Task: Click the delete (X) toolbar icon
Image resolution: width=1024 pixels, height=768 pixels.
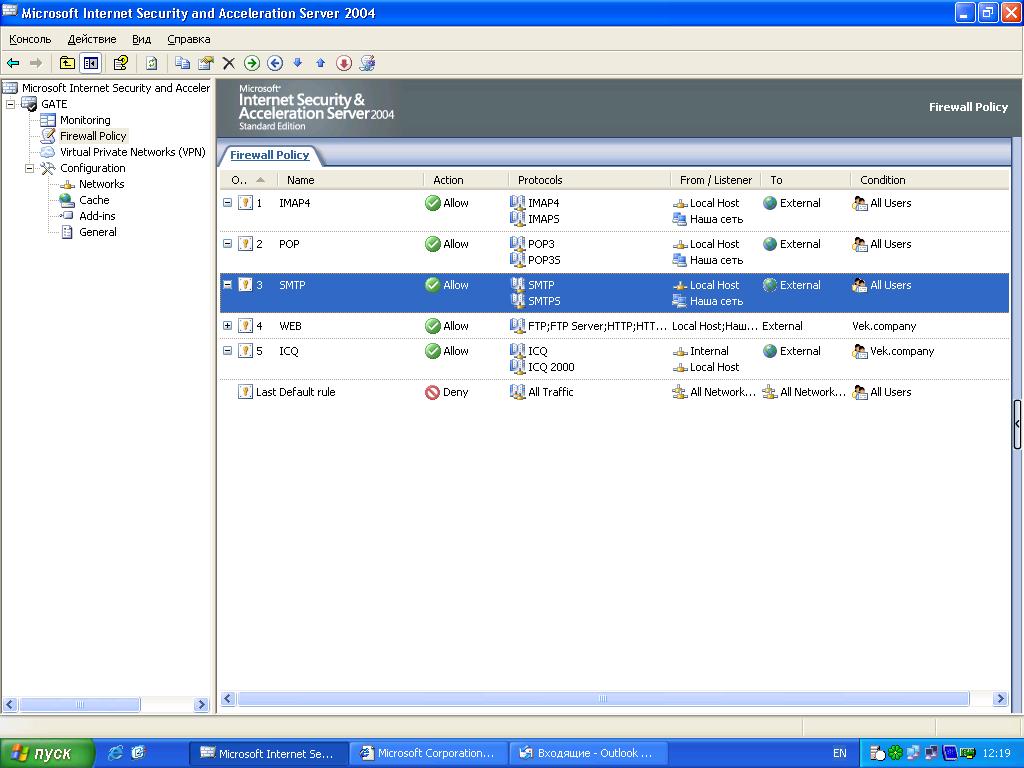Action: [x=228, y=63]
